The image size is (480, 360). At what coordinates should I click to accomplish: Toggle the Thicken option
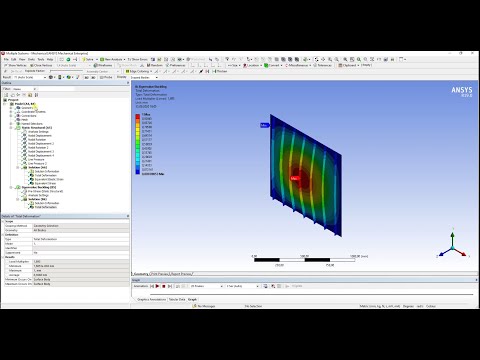click(x=220, y=71)
